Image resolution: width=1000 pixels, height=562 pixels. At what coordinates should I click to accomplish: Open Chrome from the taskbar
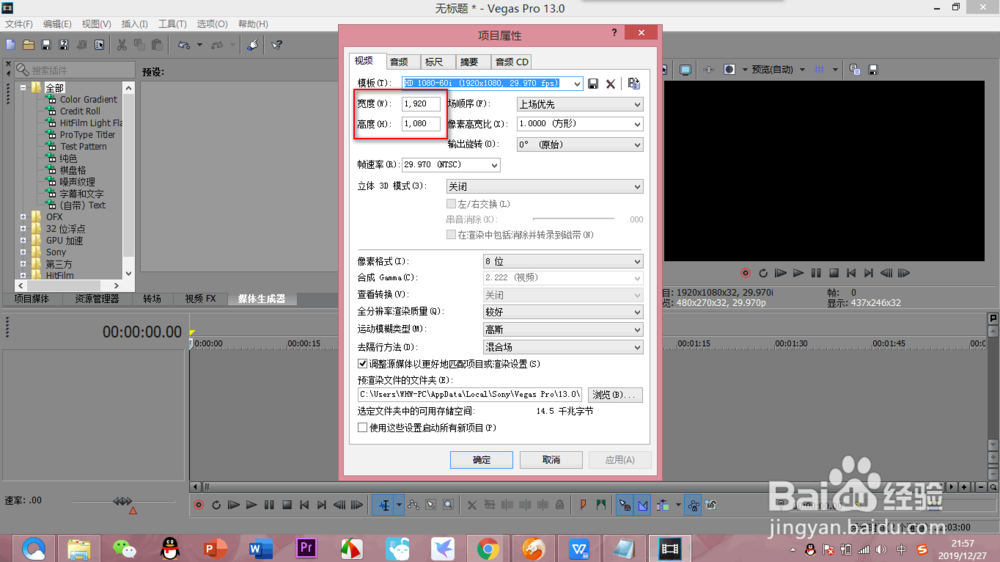[488, 549]
